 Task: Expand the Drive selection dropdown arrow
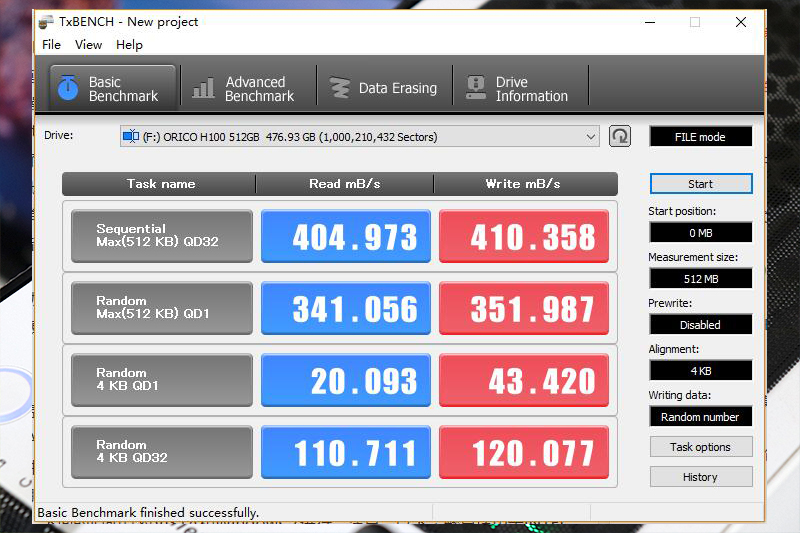click(590, 137)
